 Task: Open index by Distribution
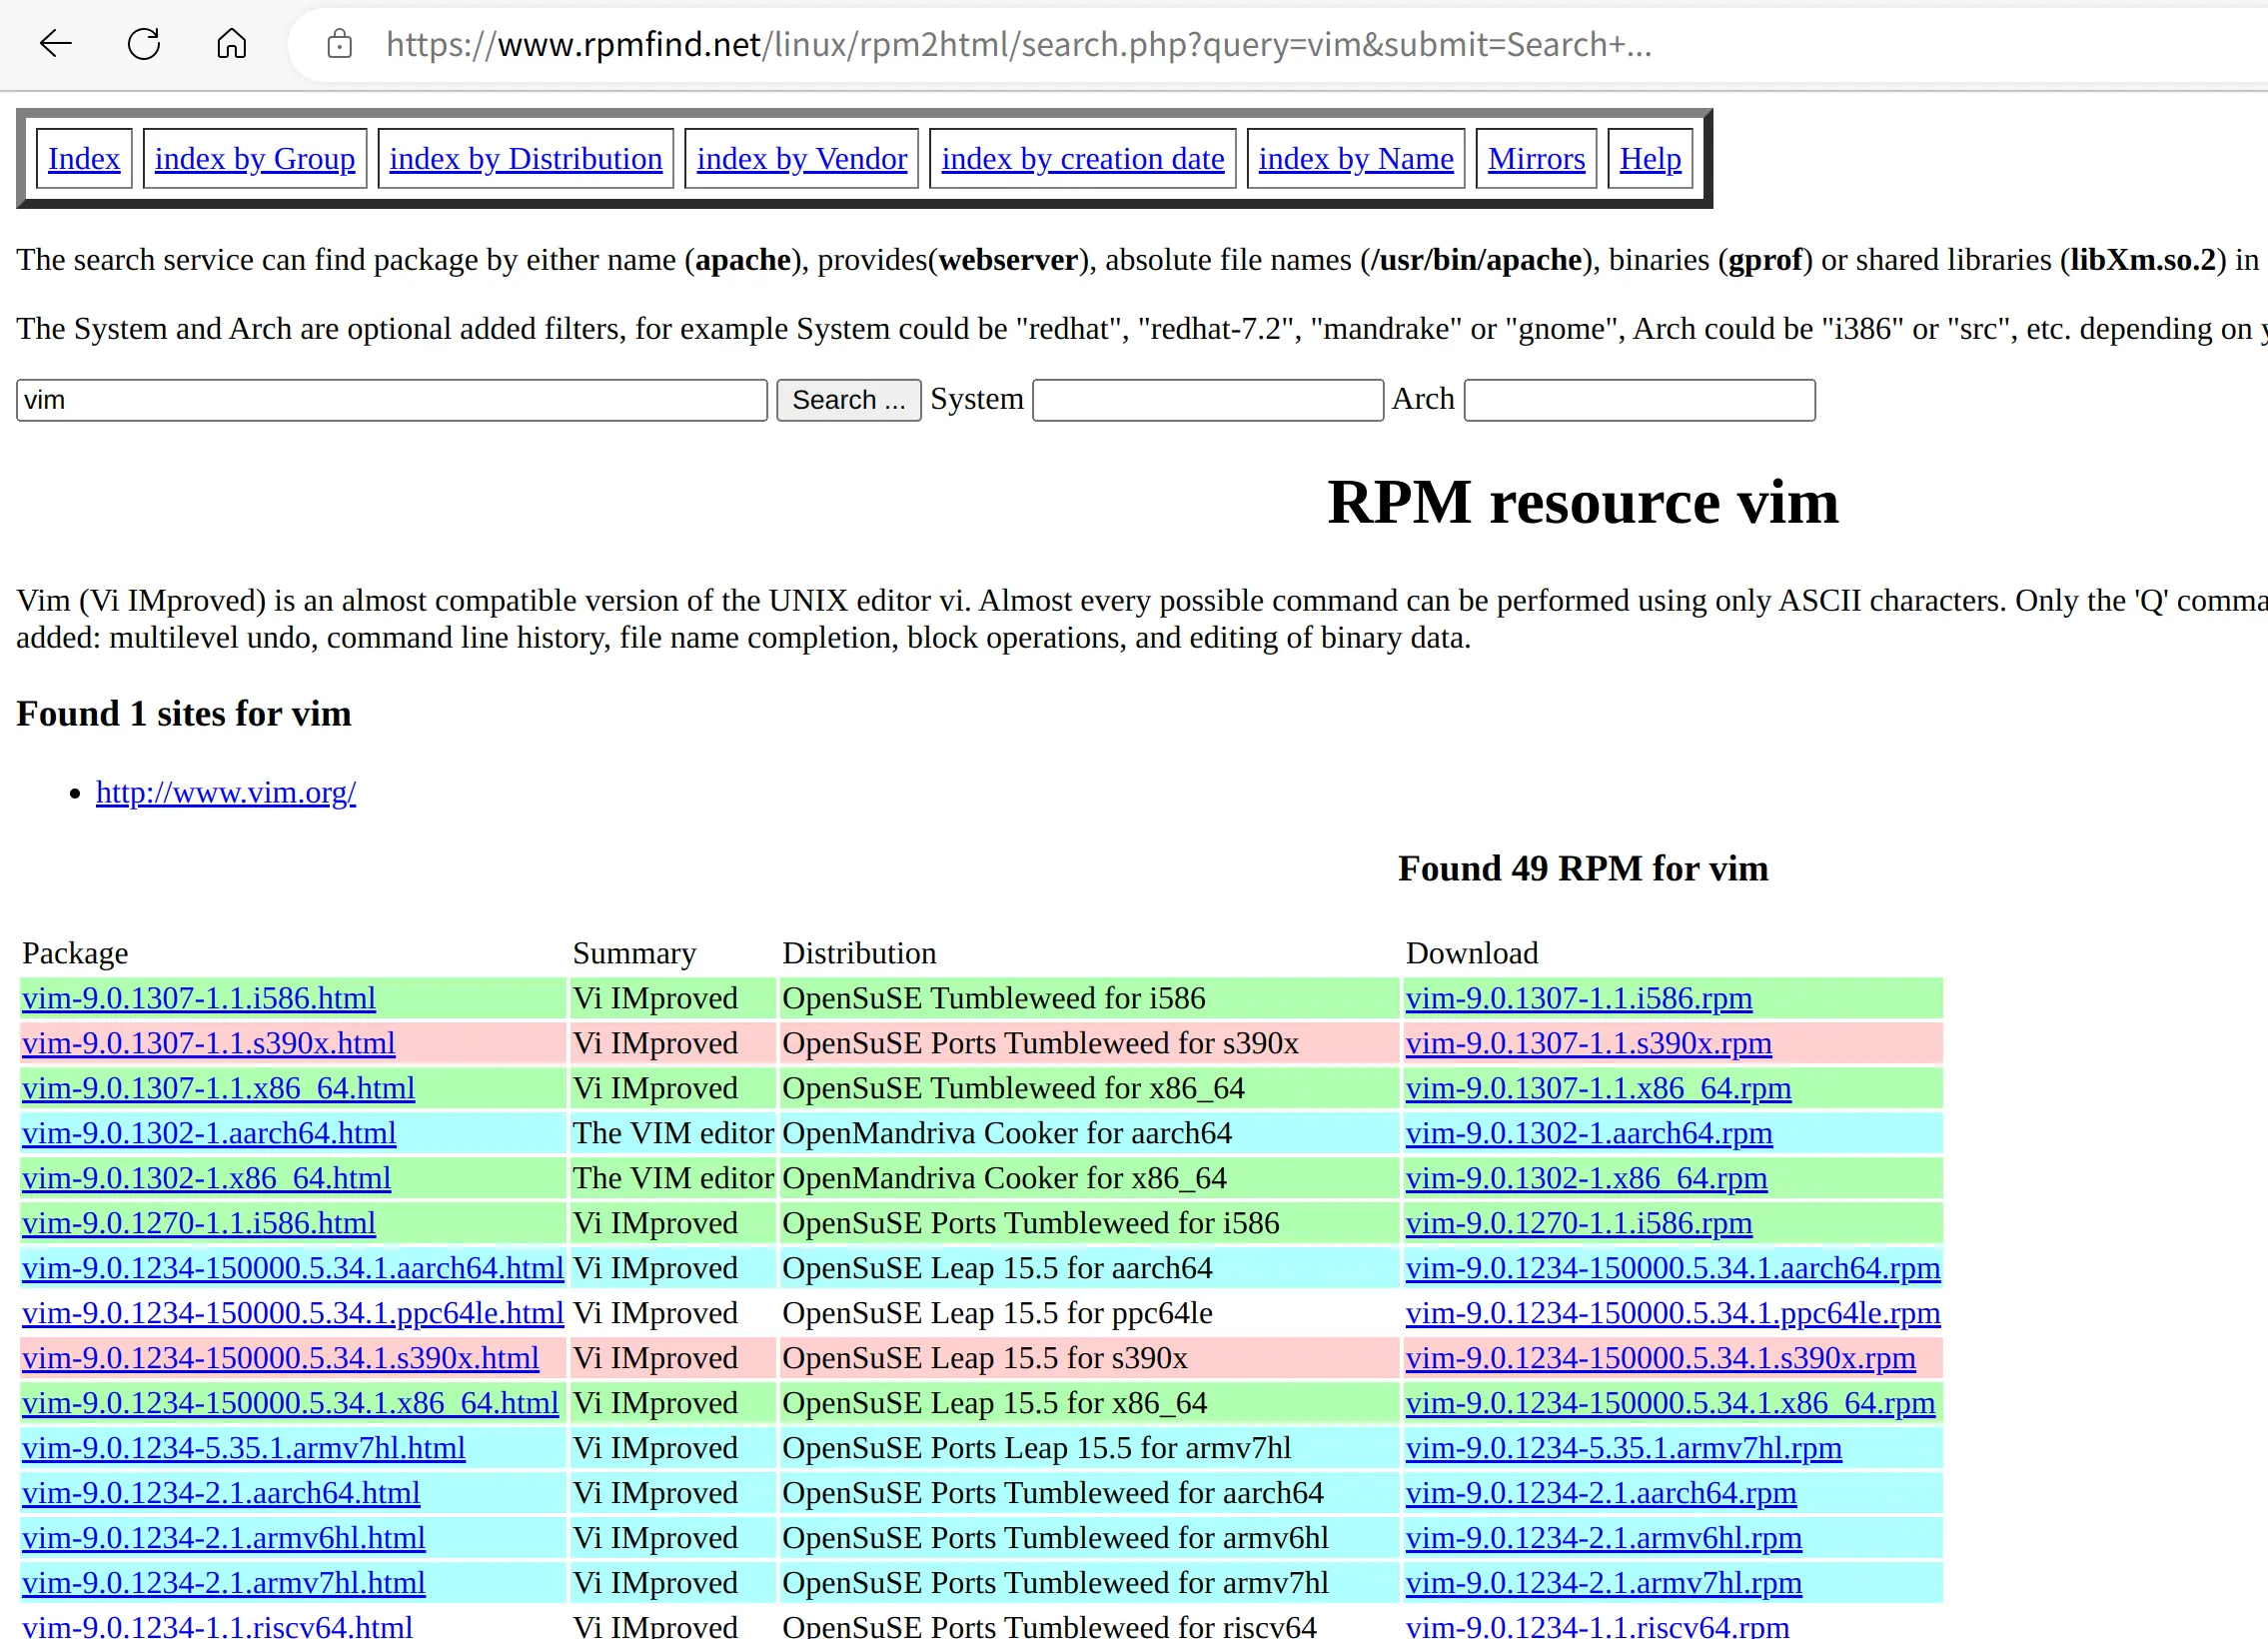pyautogui.click(x=526, y=159)
